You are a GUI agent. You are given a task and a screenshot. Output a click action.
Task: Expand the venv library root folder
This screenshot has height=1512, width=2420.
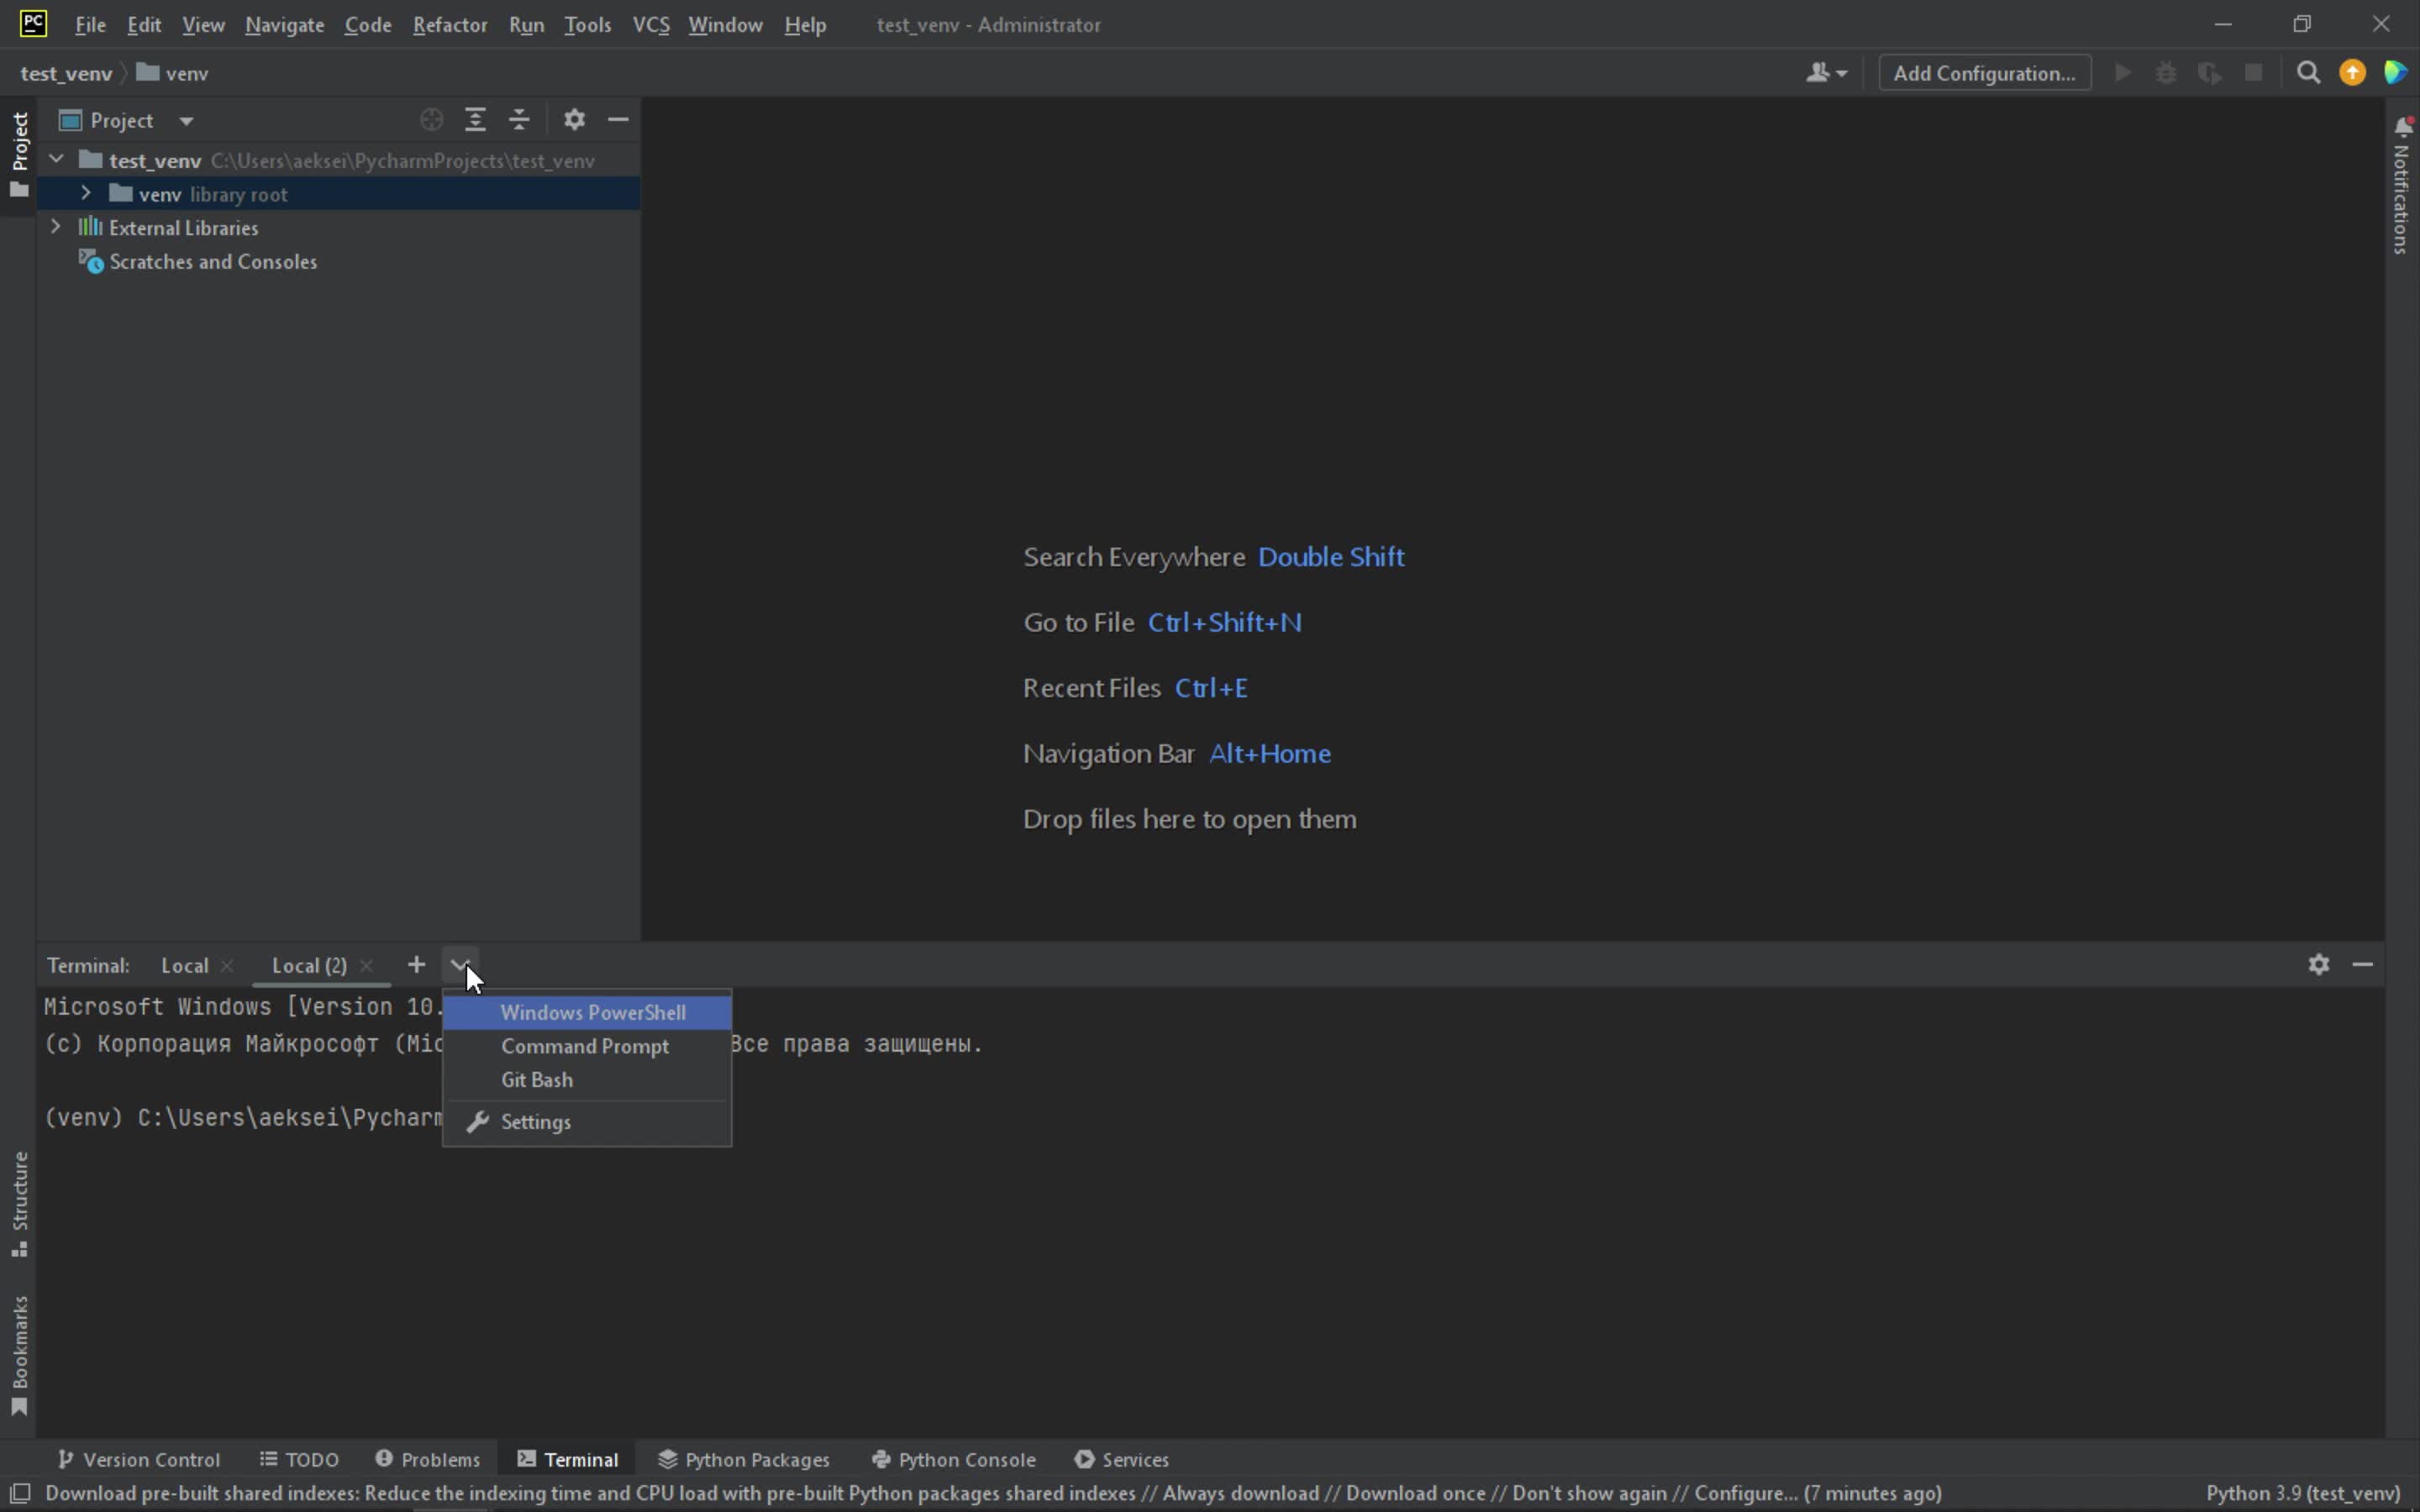pos(86,193)
